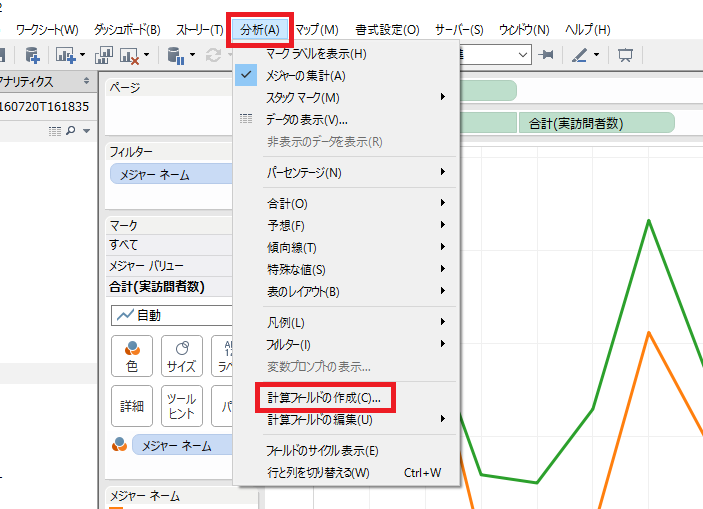Expand the スタック マーク(M) submenu

coord(346,98)
